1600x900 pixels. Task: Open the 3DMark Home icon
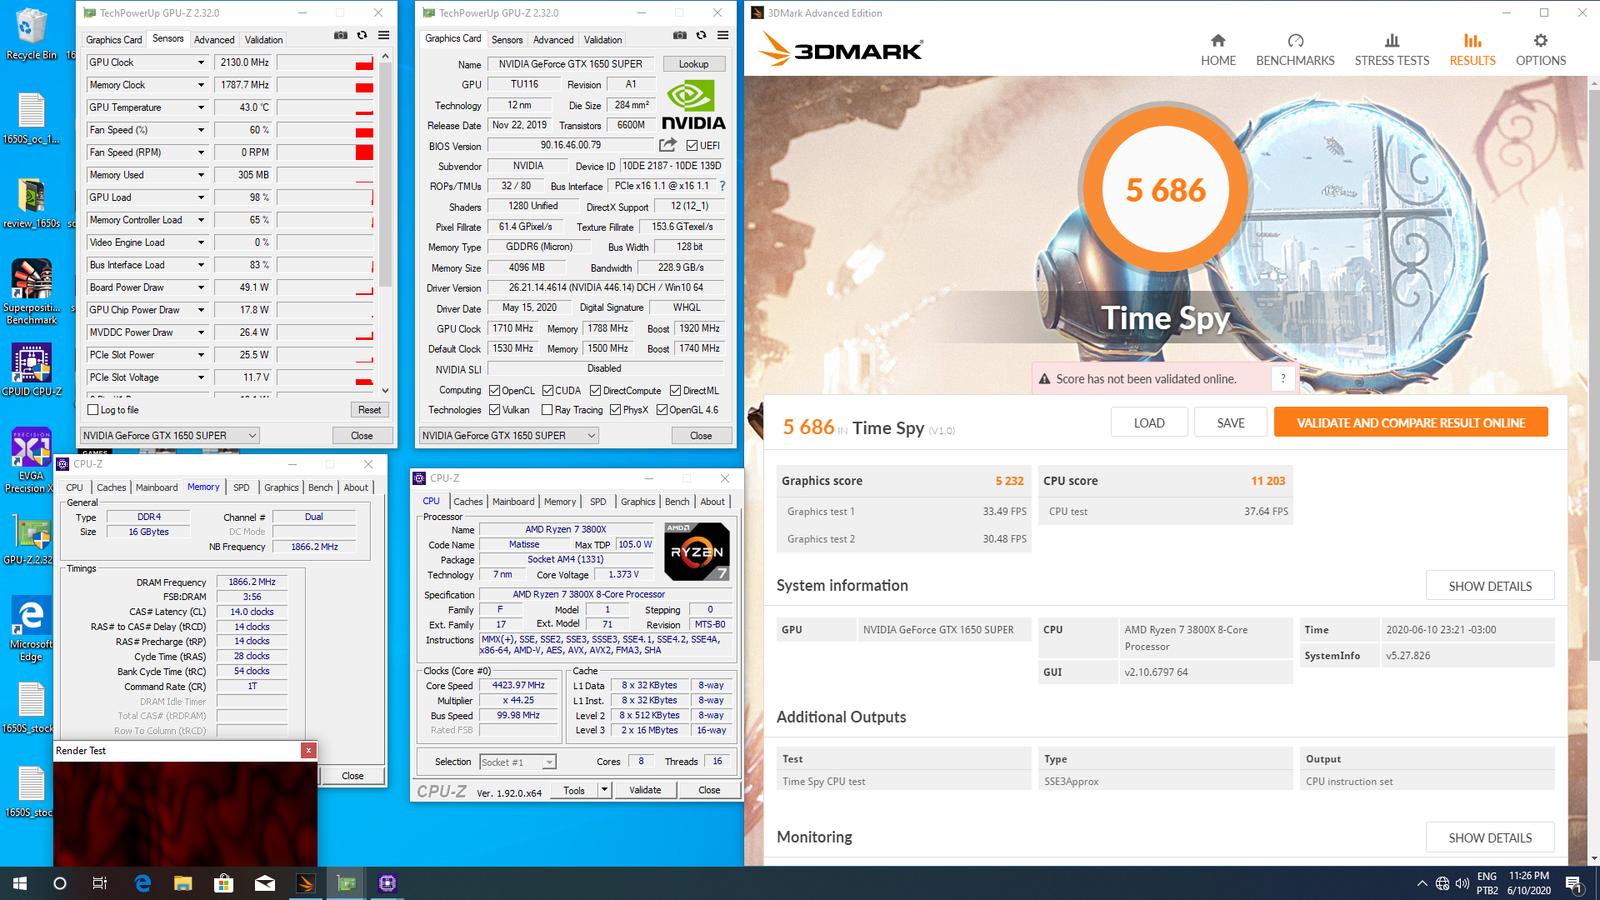[x=1217, y=41]
